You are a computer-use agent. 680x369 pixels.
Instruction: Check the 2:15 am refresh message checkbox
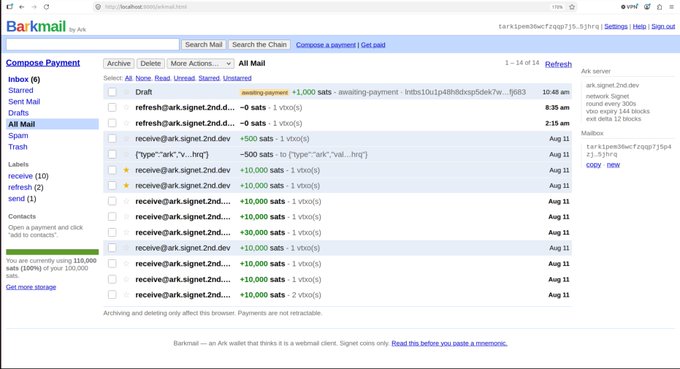tap(112, 123)
